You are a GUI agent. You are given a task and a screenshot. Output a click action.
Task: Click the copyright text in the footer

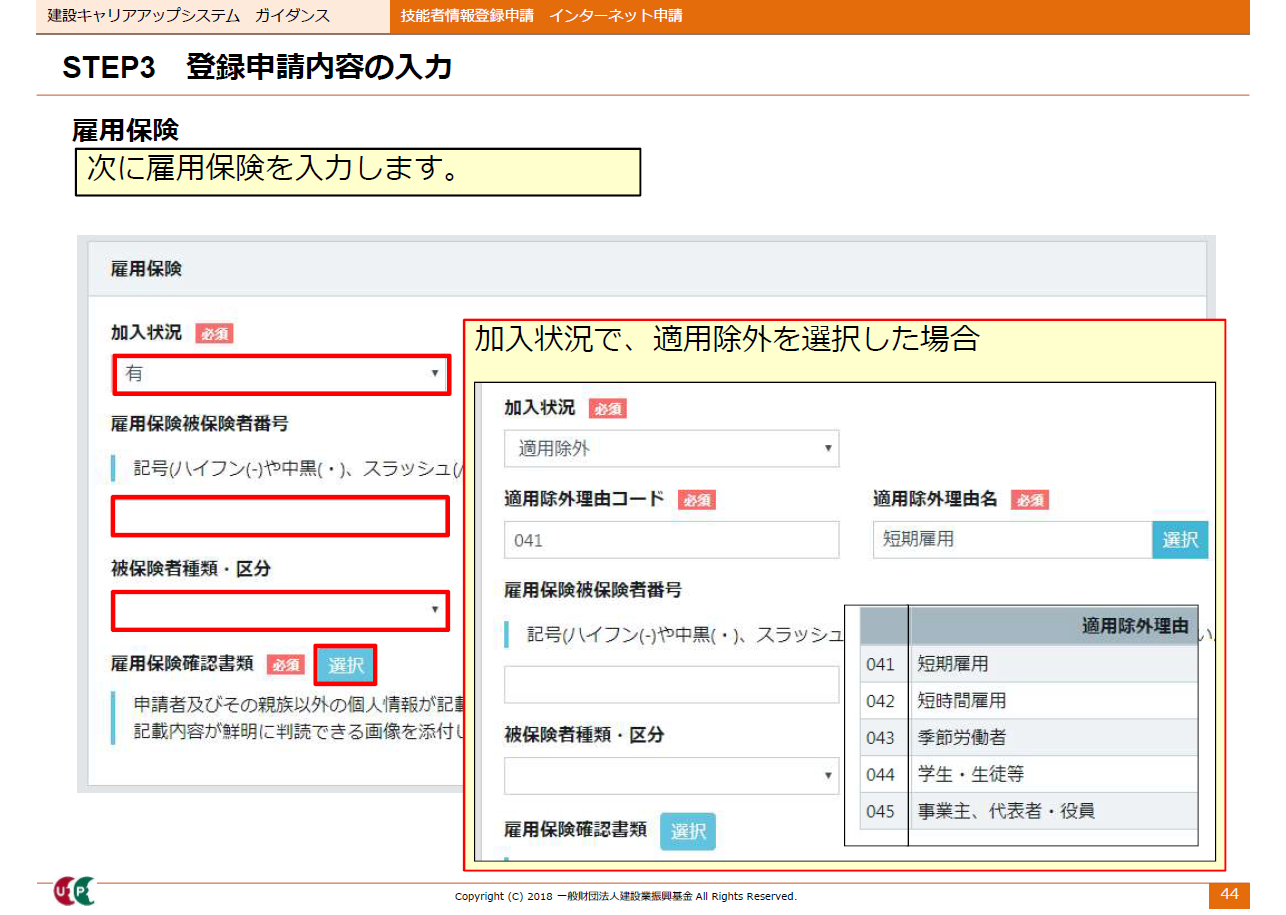click(626, 896)
